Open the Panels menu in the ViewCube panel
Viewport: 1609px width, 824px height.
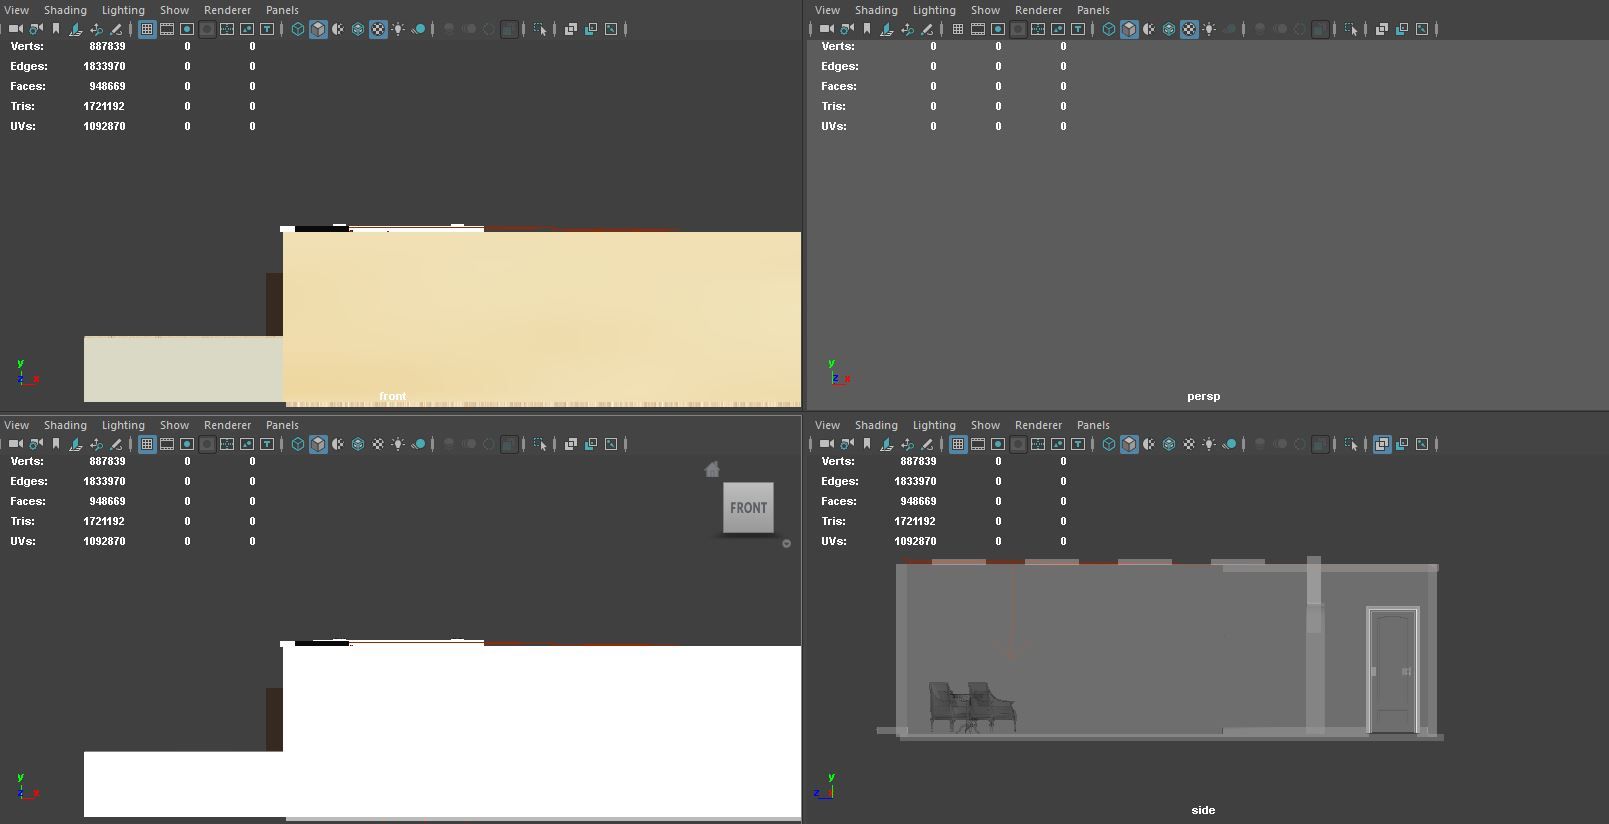(x=282, y=425)
